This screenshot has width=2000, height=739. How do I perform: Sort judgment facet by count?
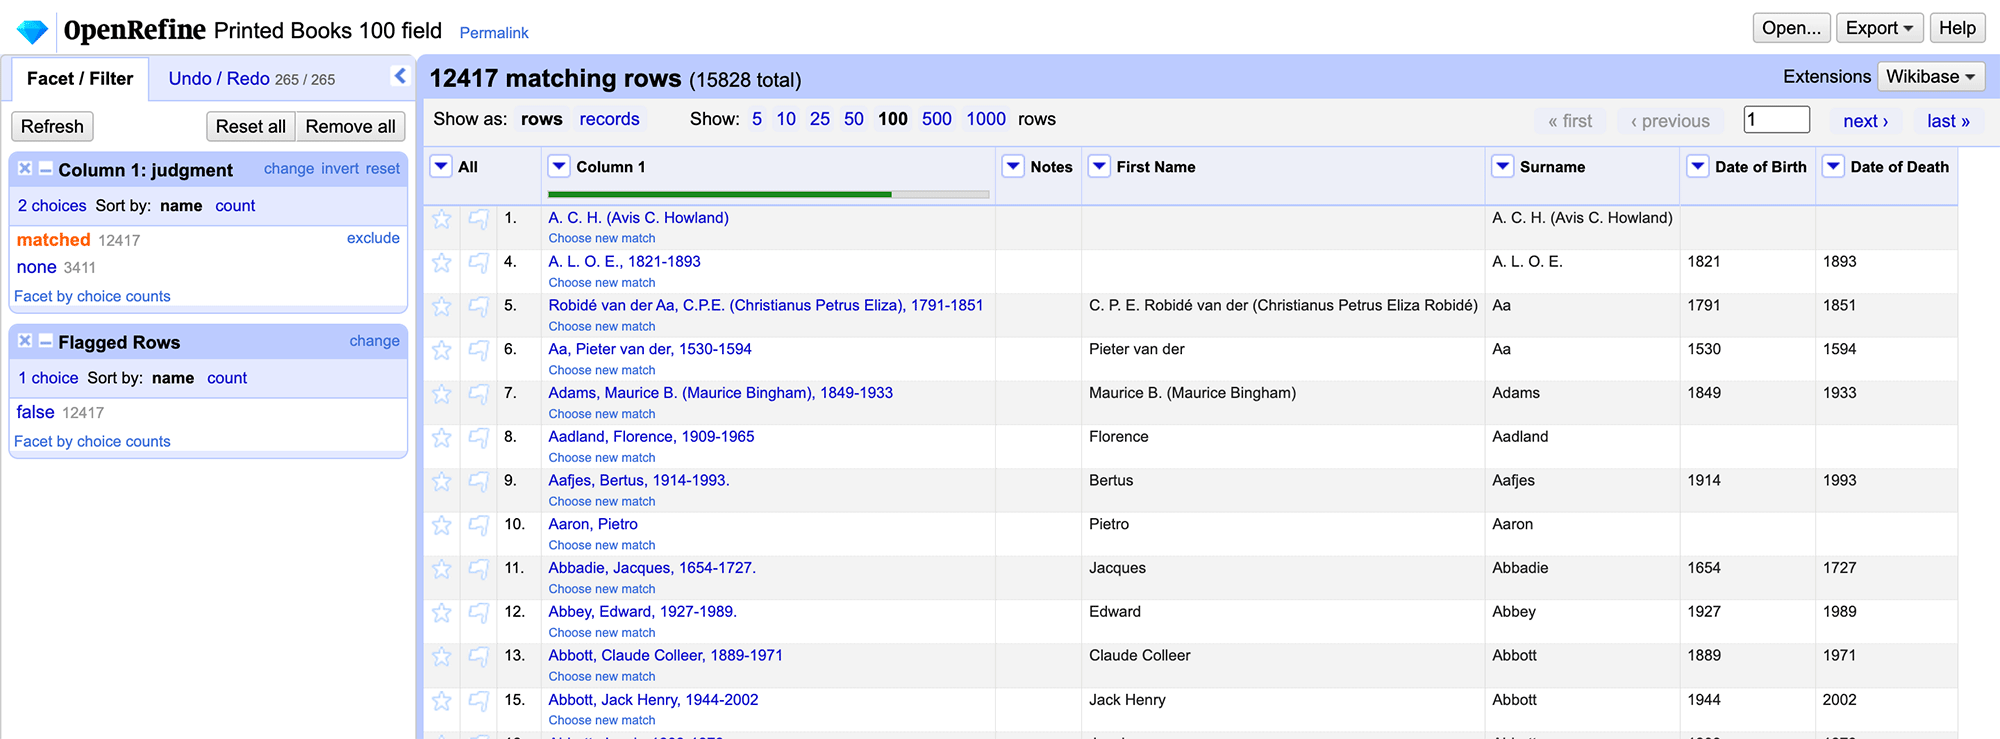coord(235,206)
